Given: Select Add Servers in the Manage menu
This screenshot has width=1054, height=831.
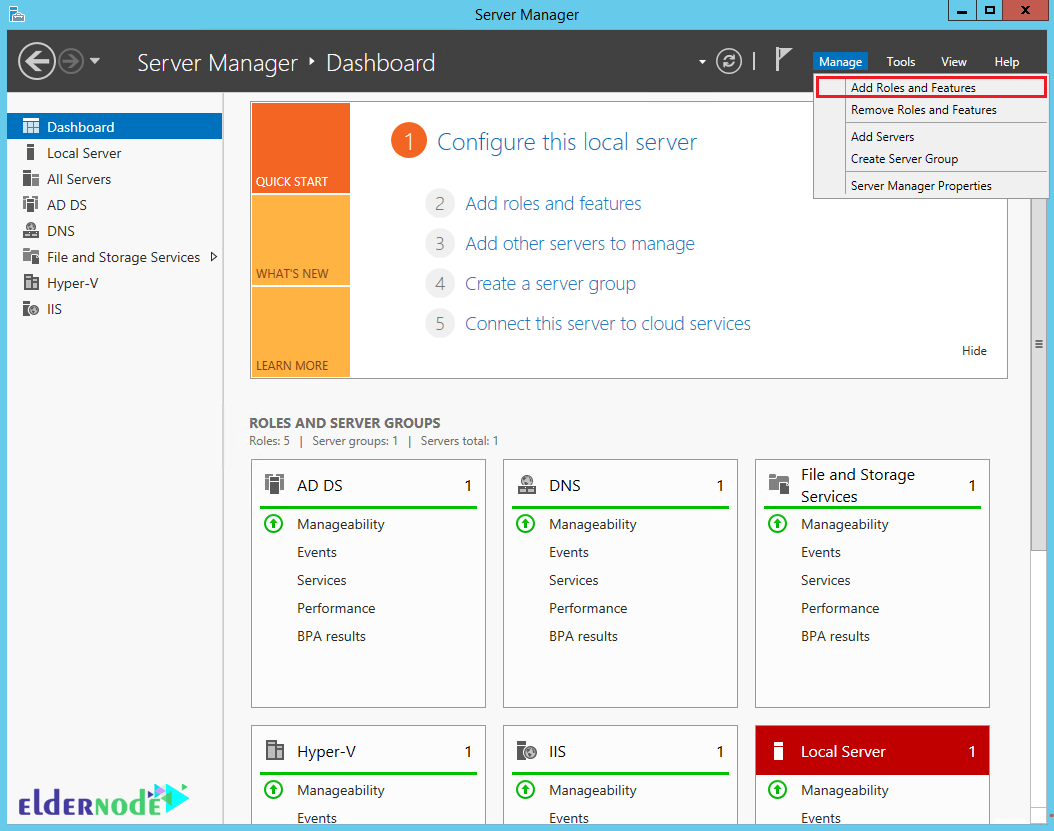Looking at the screenshot, I should [x=931, y=136].
